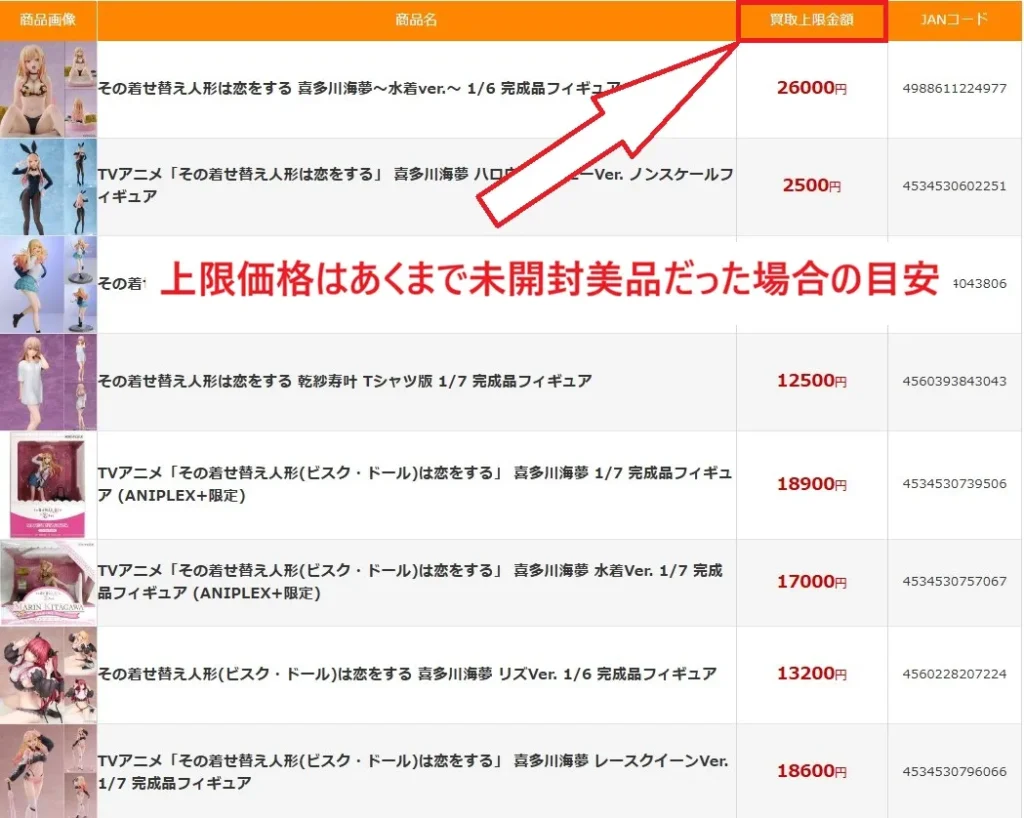Open 喜多川海夢〜水着ver.〜 1/6 product name
Screen dimensions: 1024x818
pos(359,88)
